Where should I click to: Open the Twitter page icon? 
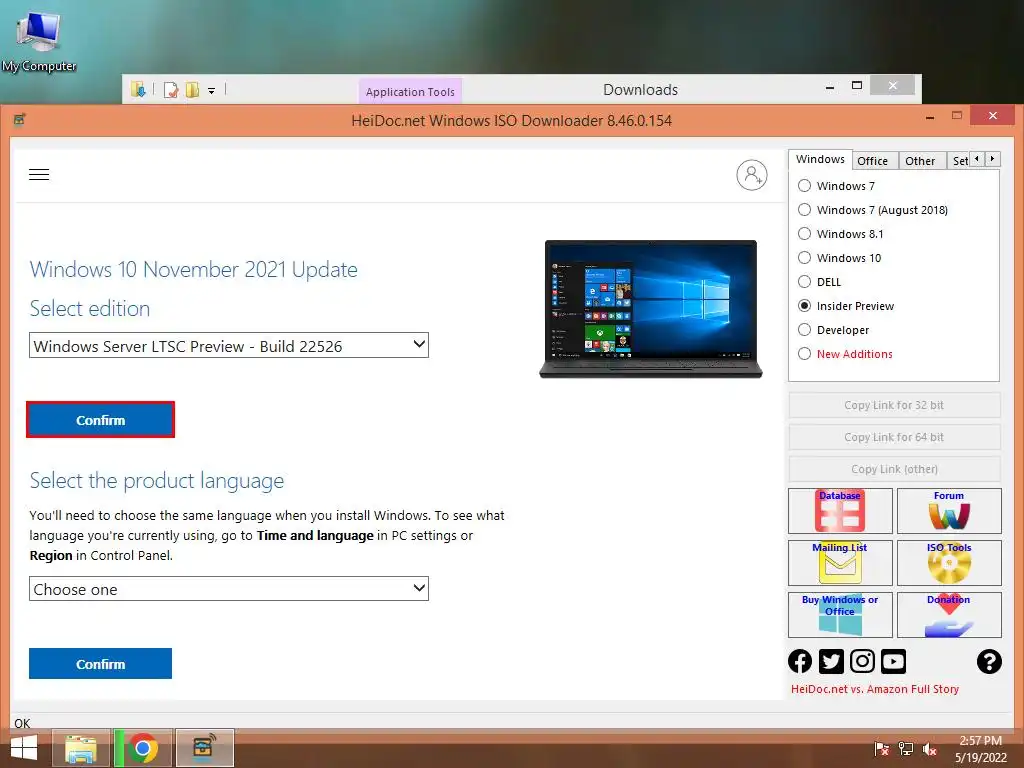coord(831,661)
